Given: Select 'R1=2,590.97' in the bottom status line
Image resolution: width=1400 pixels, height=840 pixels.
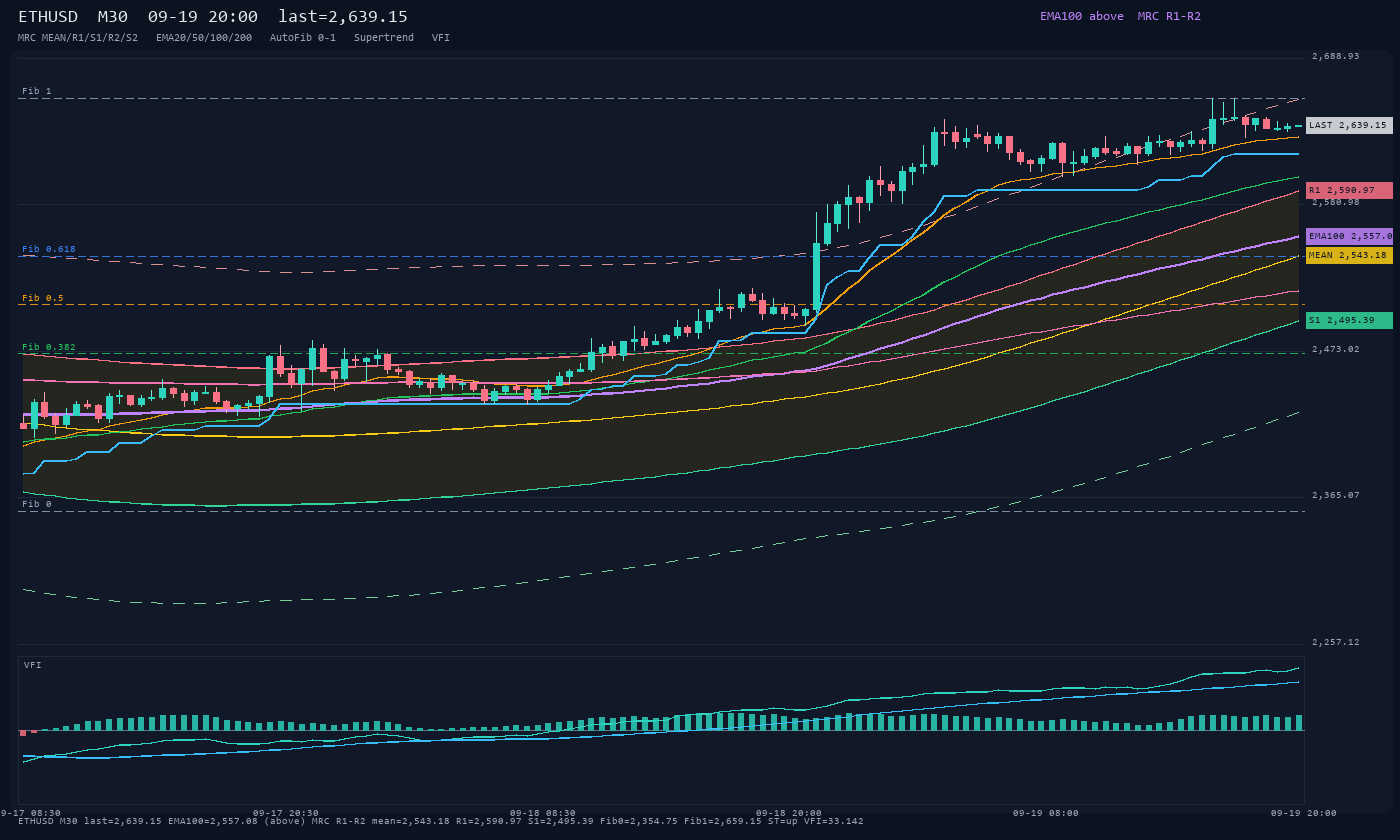Looking at the screenshot, I should click(489, 821).
